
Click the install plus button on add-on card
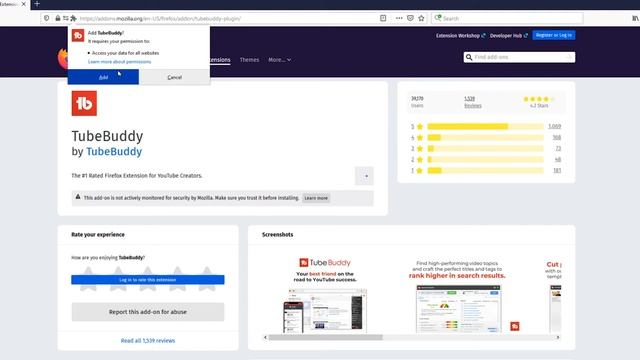coord(364,176)
